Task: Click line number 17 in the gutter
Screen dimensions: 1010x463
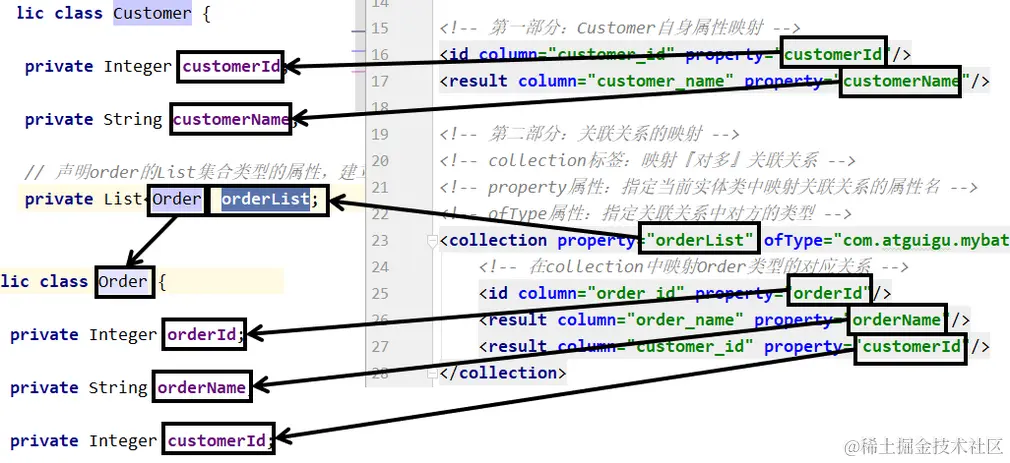Action: point(380,81)
